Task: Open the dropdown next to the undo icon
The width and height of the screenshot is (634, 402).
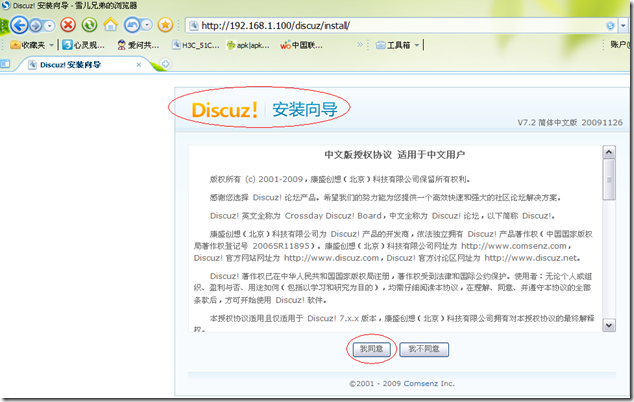Action: click(x=147, y=25)
